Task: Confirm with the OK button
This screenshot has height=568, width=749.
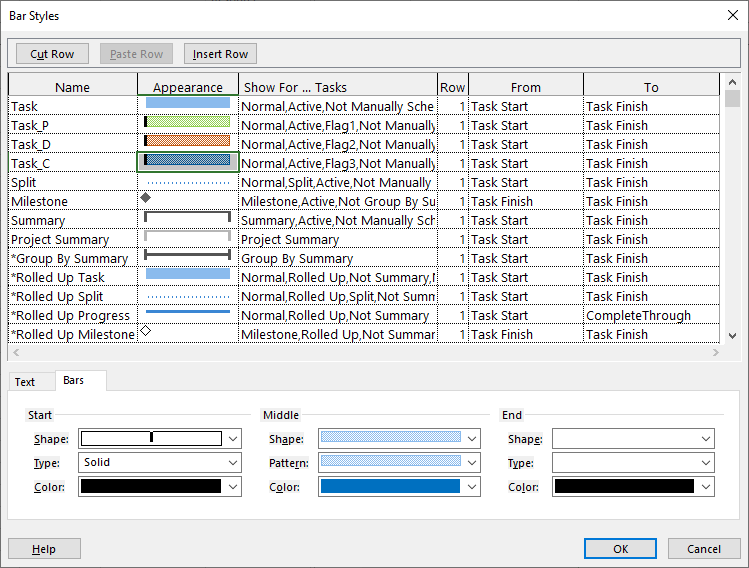Action: pos(620,549)
